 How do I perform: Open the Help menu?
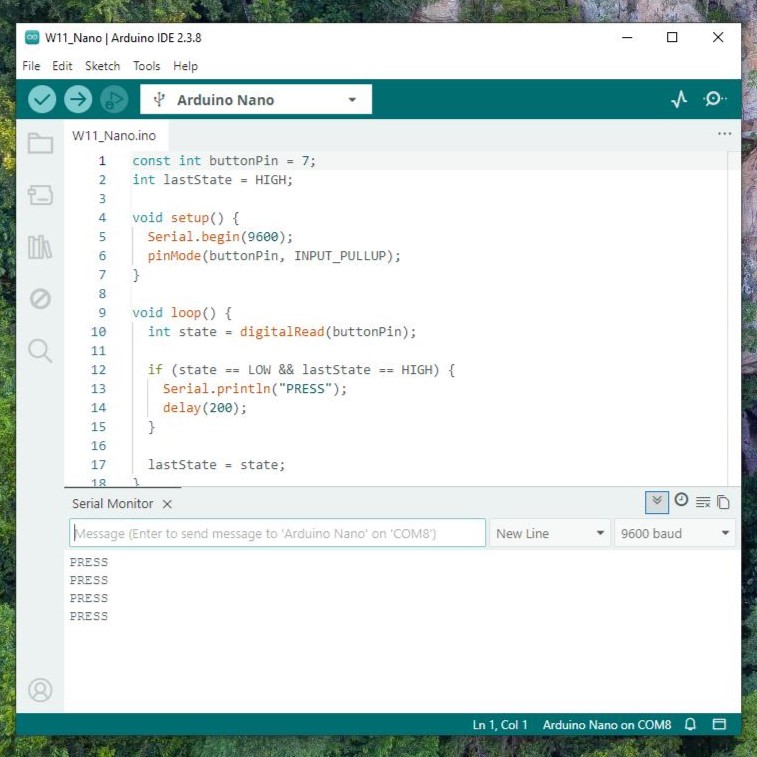[185, 66]
